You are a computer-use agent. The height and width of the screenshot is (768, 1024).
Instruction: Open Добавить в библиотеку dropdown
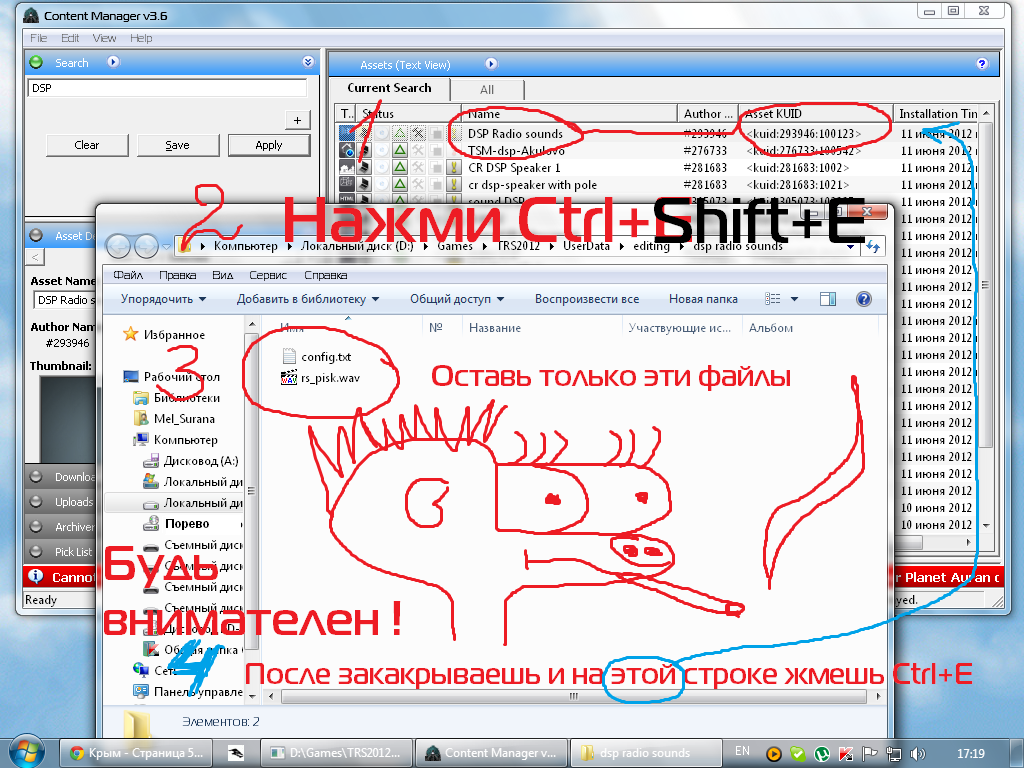308,299
